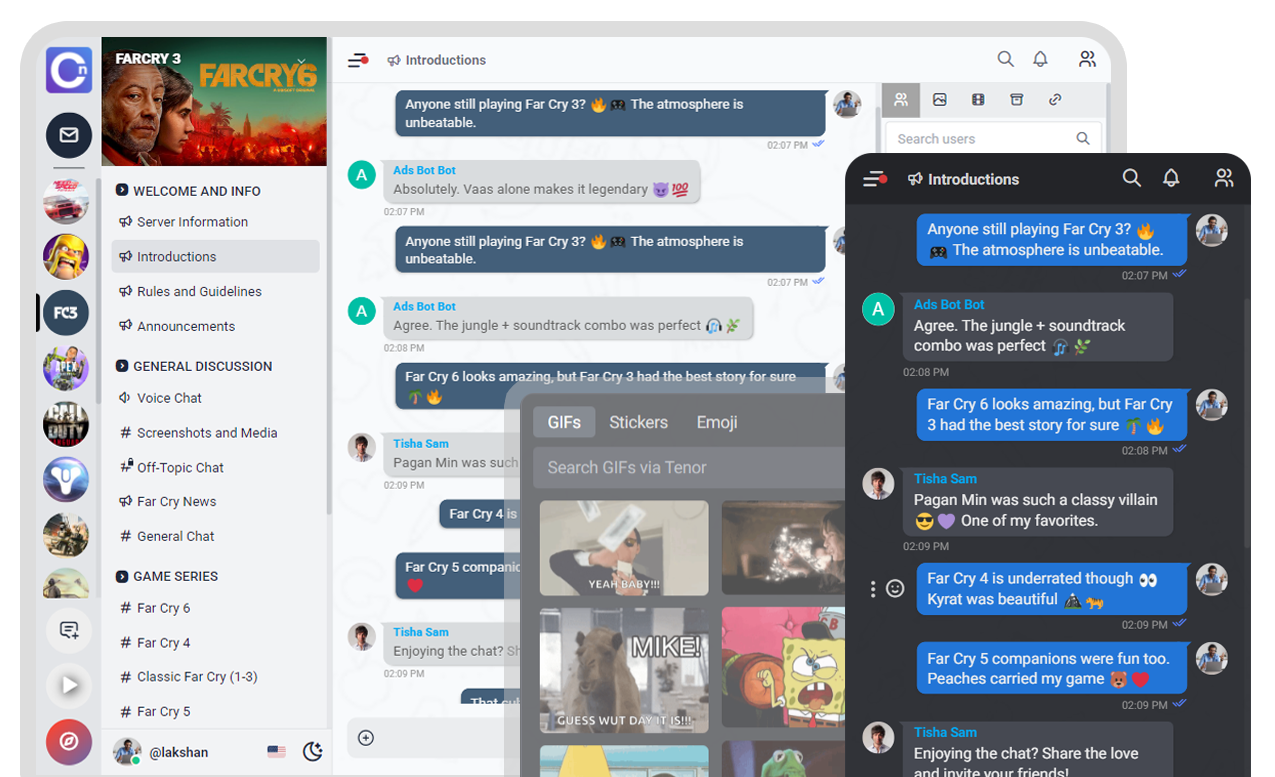This screenshot has width=1275, height=777.
Task: Open the create-new-message icon in left rail
Action: 68,630
